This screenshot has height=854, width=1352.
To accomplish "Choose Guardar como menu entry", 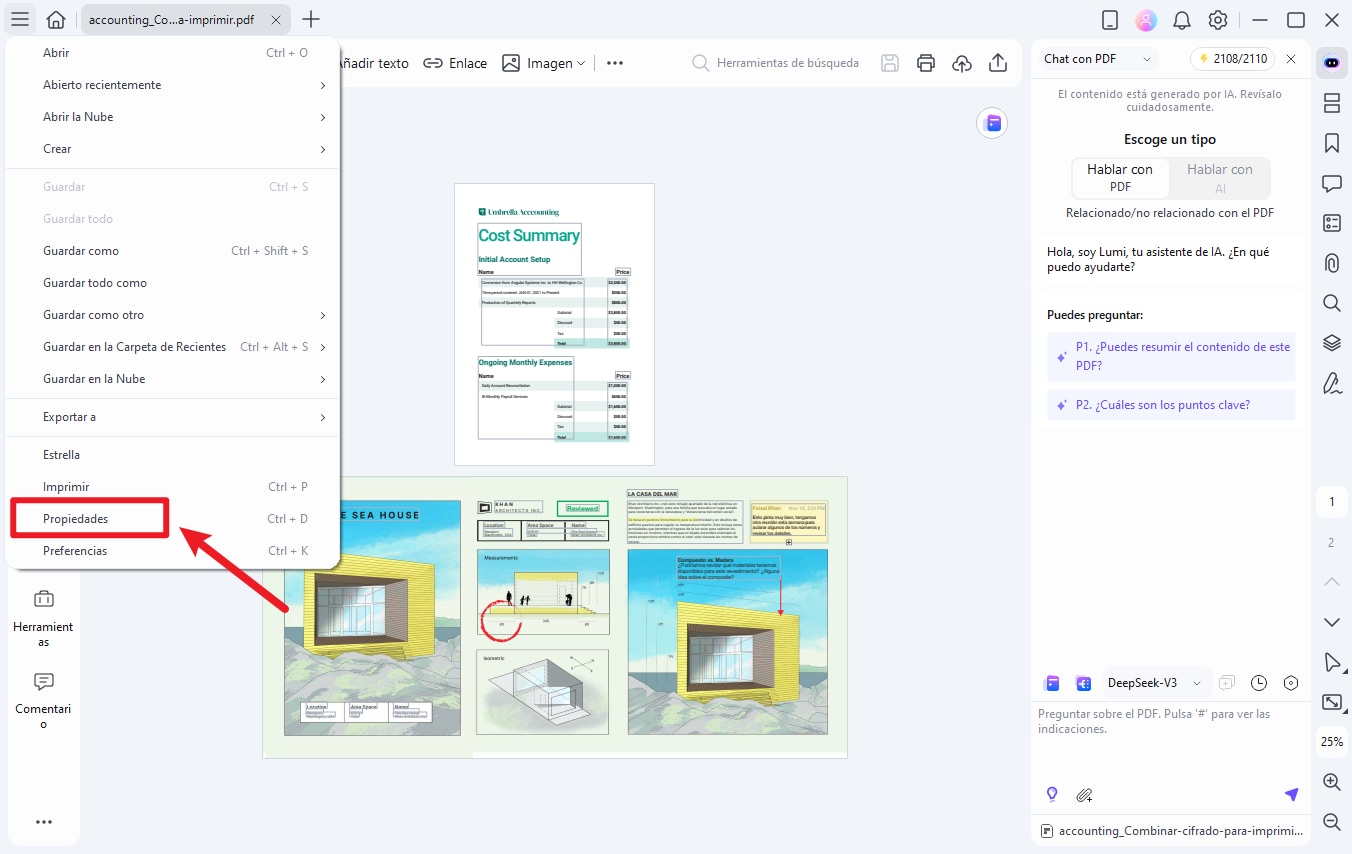I will (x=81, y=251).
